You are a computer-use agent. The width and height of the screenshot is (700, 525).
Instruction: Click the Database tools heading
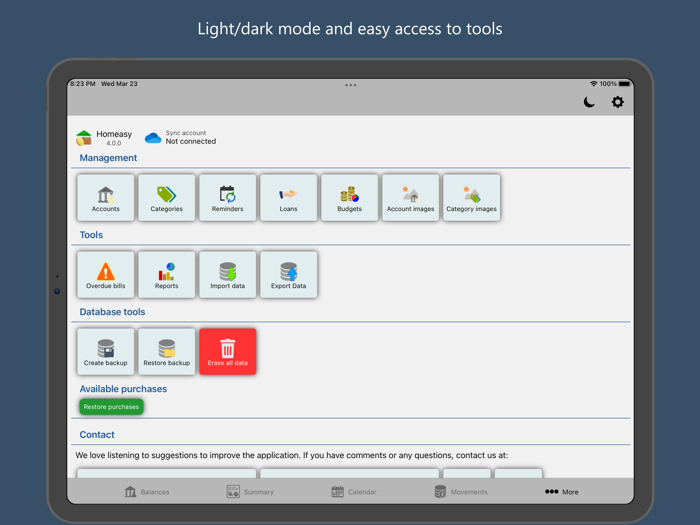(x=112, y=312)
